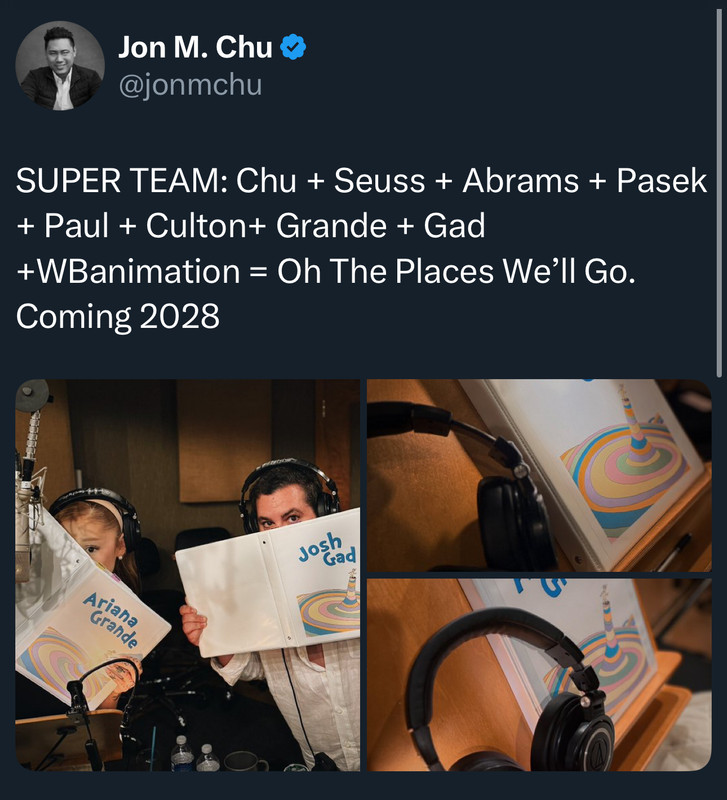This screenshot has height=800, width=727.
Task: Click the 'Ariana Grande' label on the binder
Action: point(113,618)
